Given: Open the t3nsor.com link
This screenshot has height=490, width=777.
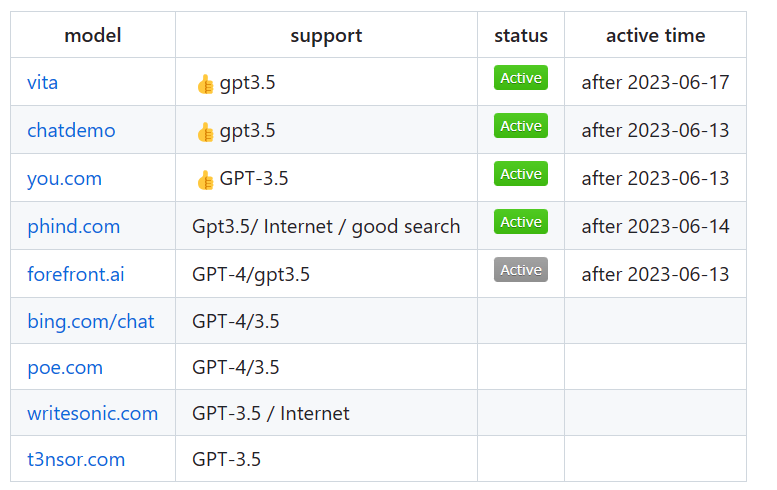Looking at the screenshot, I should [76, 459].
